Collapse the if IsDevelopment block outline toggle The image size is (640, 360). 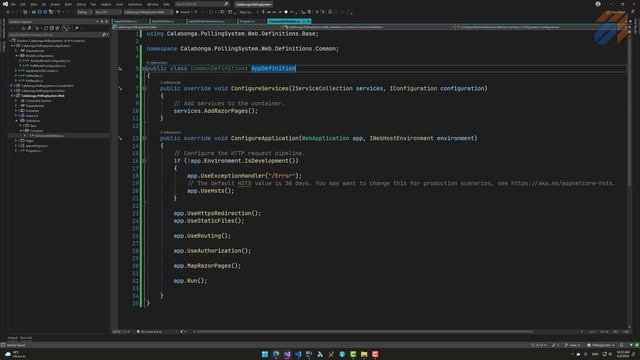pyautogui.click(x=144, y=161)
